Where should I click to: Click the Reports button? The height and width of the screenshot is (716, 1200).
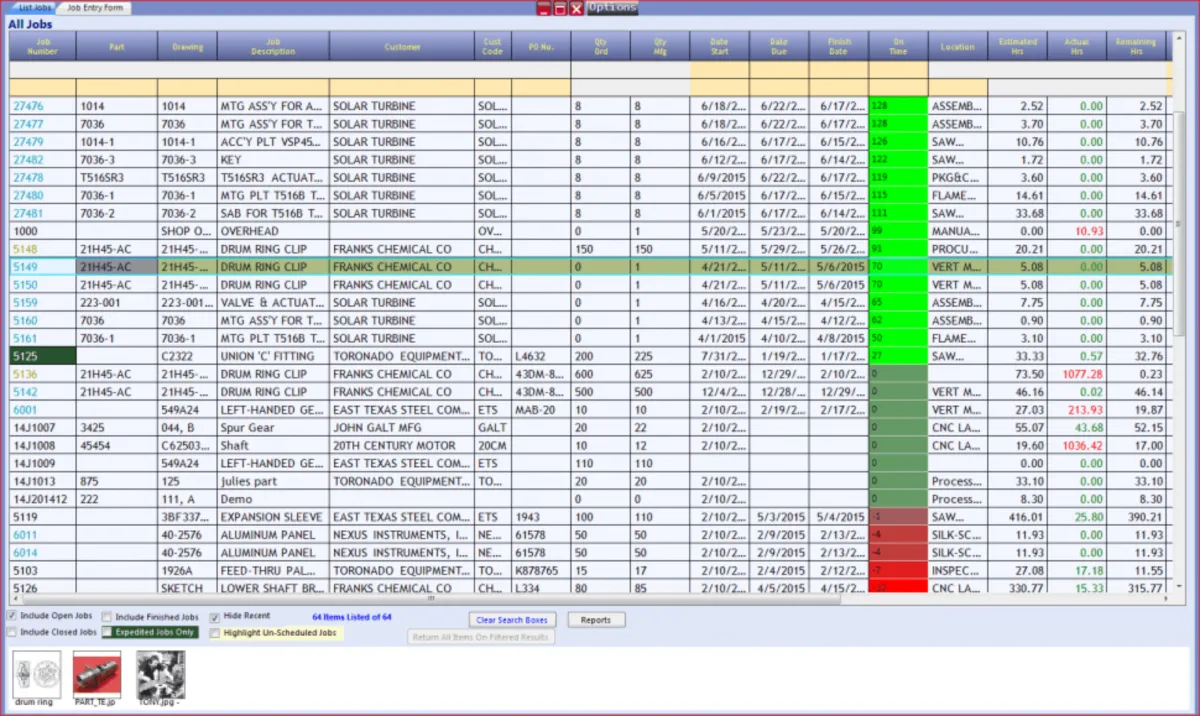(595, 620)
